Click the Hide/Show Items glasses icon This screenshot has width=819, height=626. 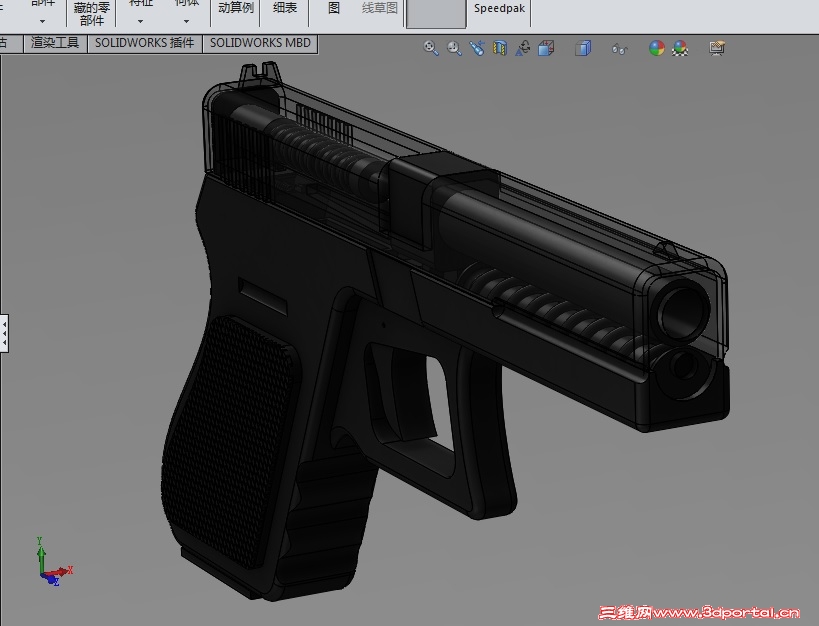[619, 47]
